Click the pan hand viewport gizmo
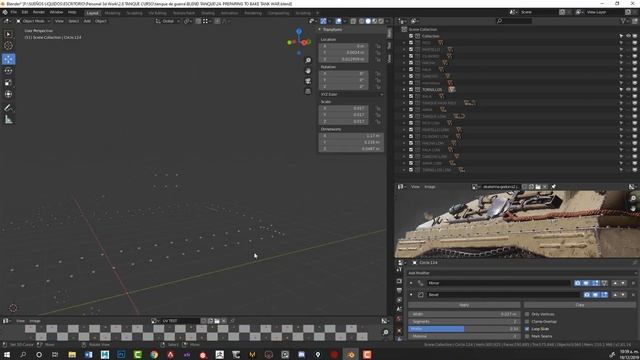 [308, 71]
